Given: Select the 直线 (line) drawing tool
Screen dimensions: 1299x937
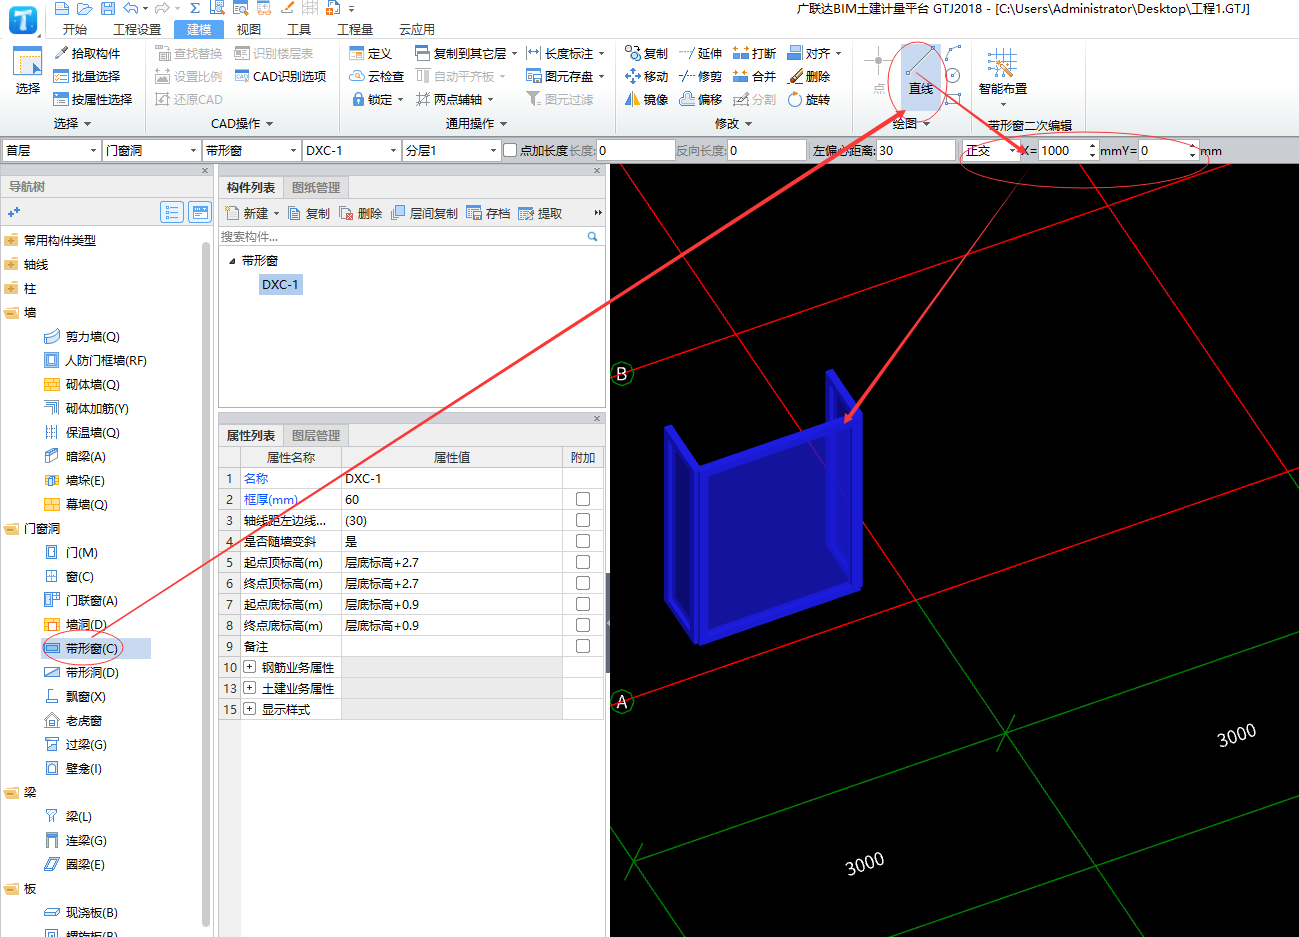Looking at the screenshot, I should point(920,73).
